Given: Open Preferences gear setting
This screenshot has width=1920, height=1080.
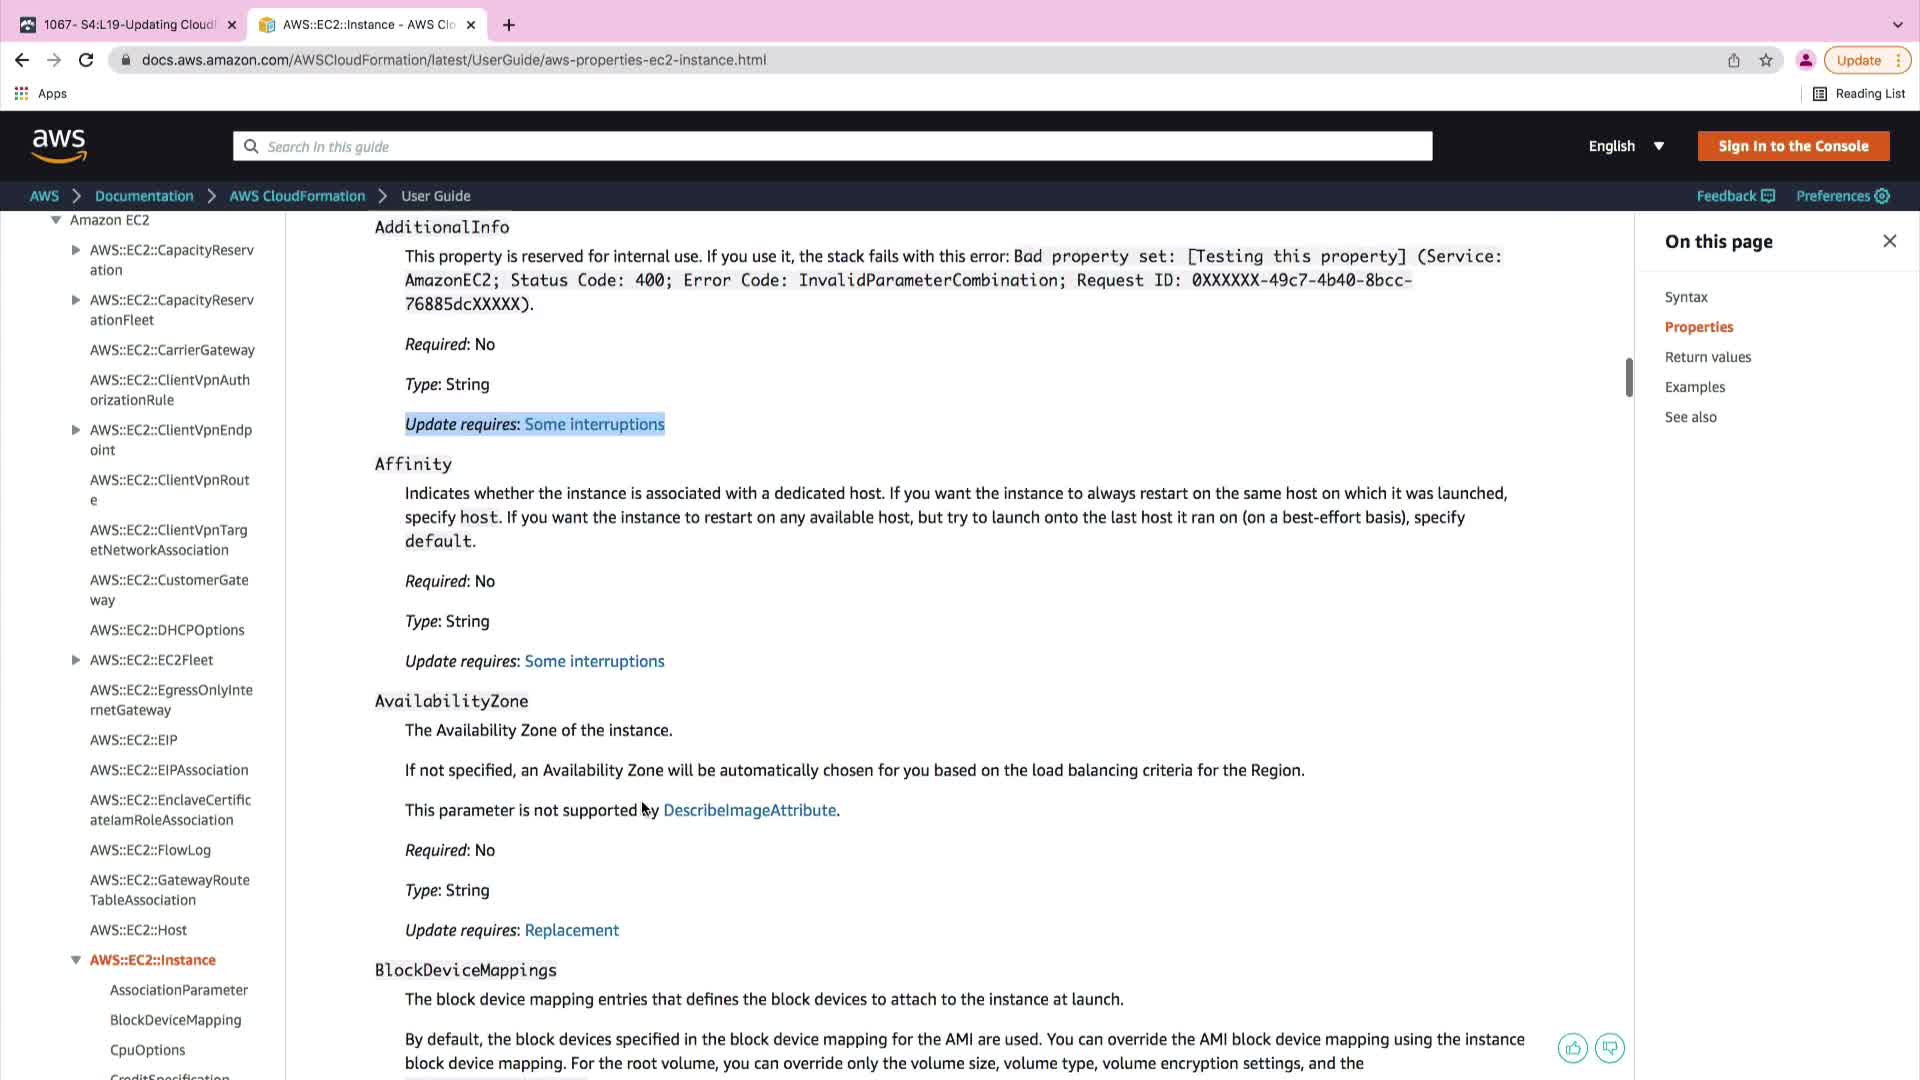Looking at the screenshot, I should pos(1882,196).
